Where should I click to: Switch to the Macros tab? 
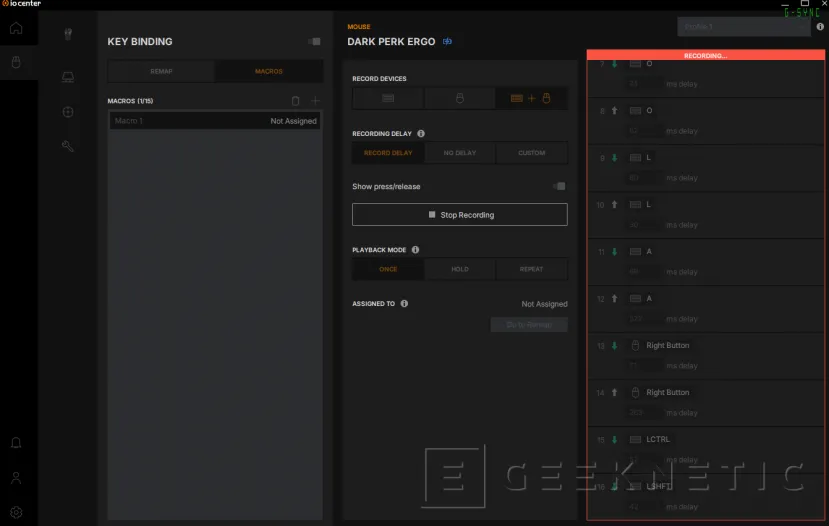269,72
